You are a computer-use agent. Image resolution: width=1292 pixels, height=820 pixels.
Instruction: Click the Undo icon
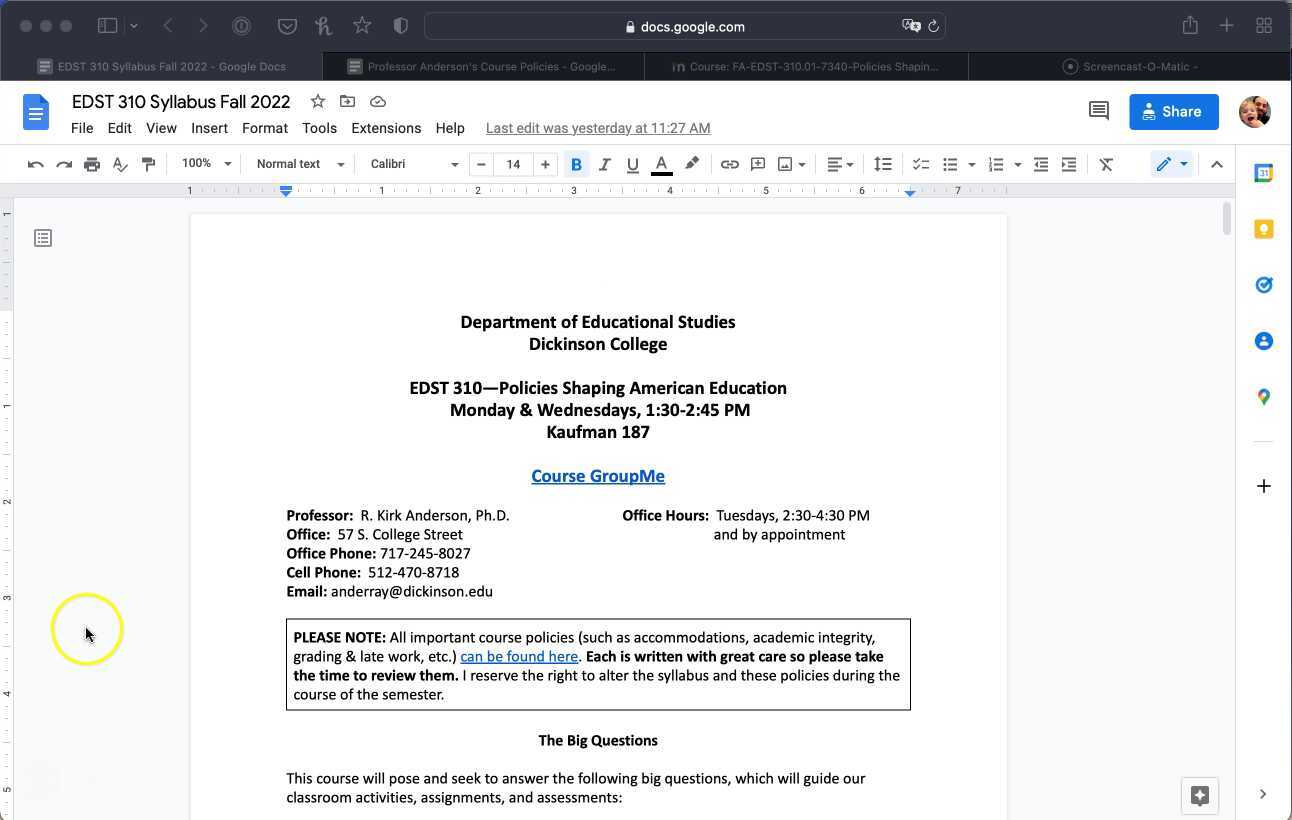pyautogui.click(x=36, y=163)
